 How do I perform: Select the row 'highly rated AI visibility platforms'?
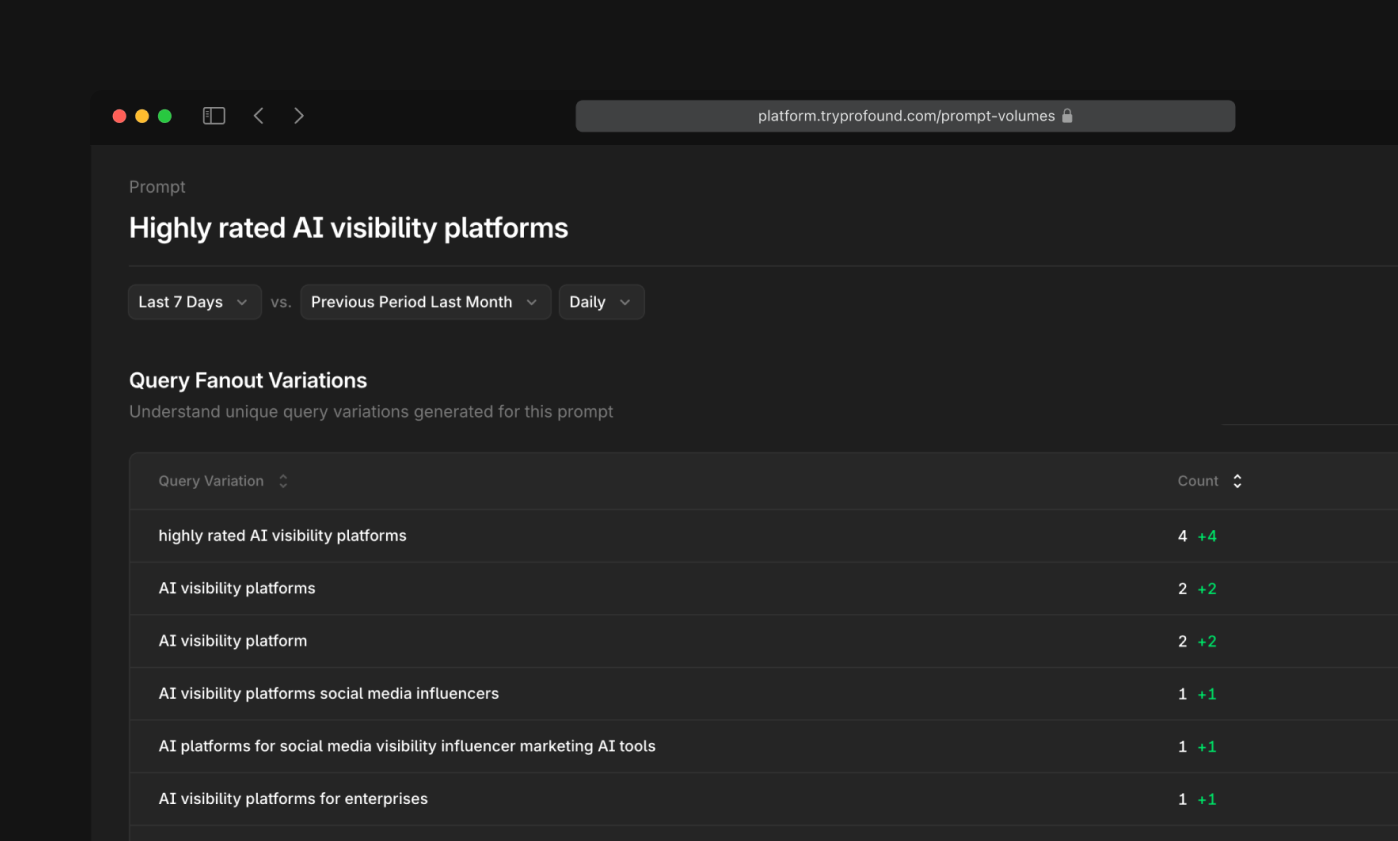coord(764,536)
